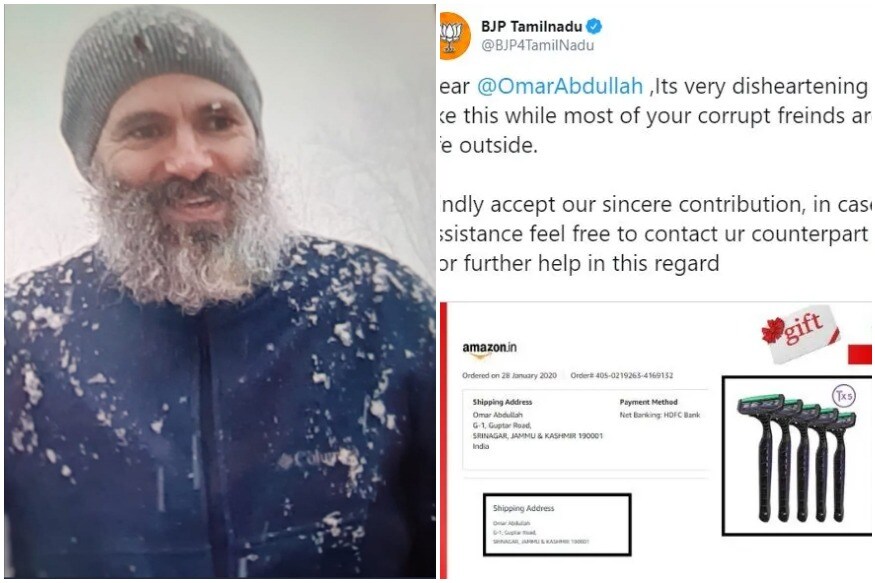Select the gift tag image
Image resolution: width=875 pixels, height=583 pixels.
coord(800,333)
